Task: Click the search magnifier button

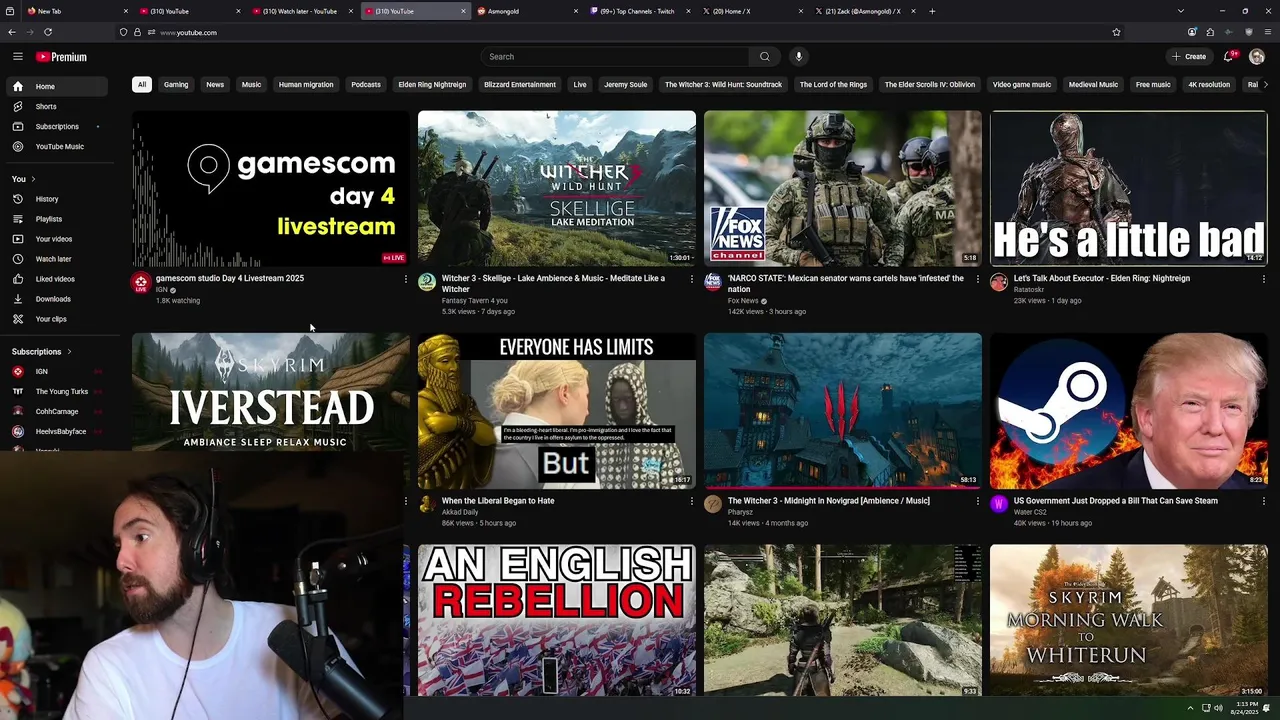Action: 765,57
